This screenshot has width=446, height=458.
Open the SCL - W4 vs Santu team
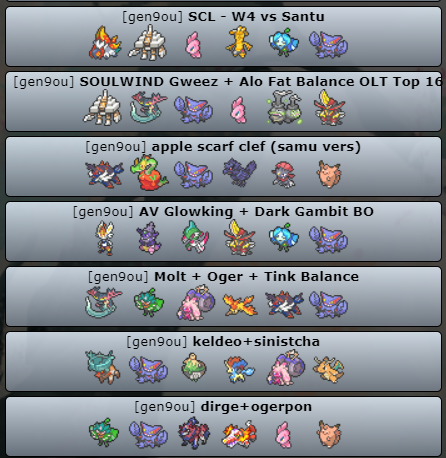pos(223,37)
